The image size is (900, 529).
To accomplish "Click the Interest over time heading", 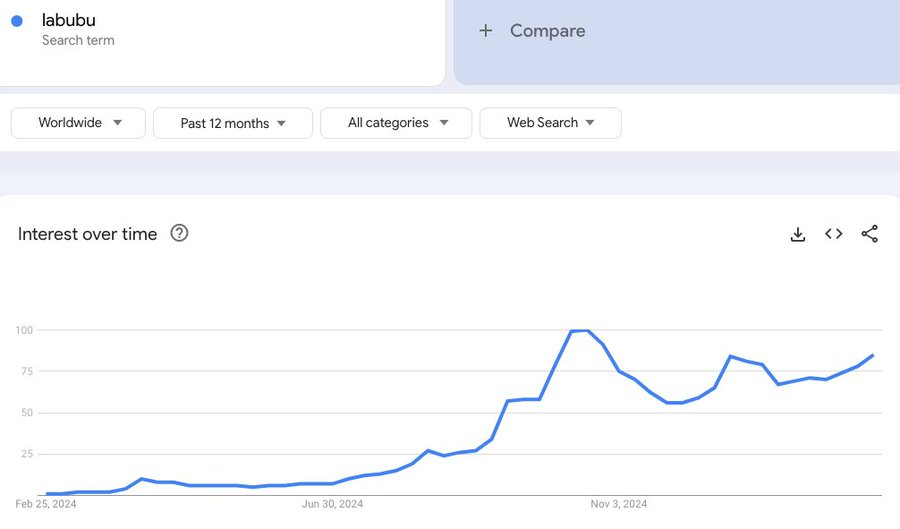I will point(88,234).
